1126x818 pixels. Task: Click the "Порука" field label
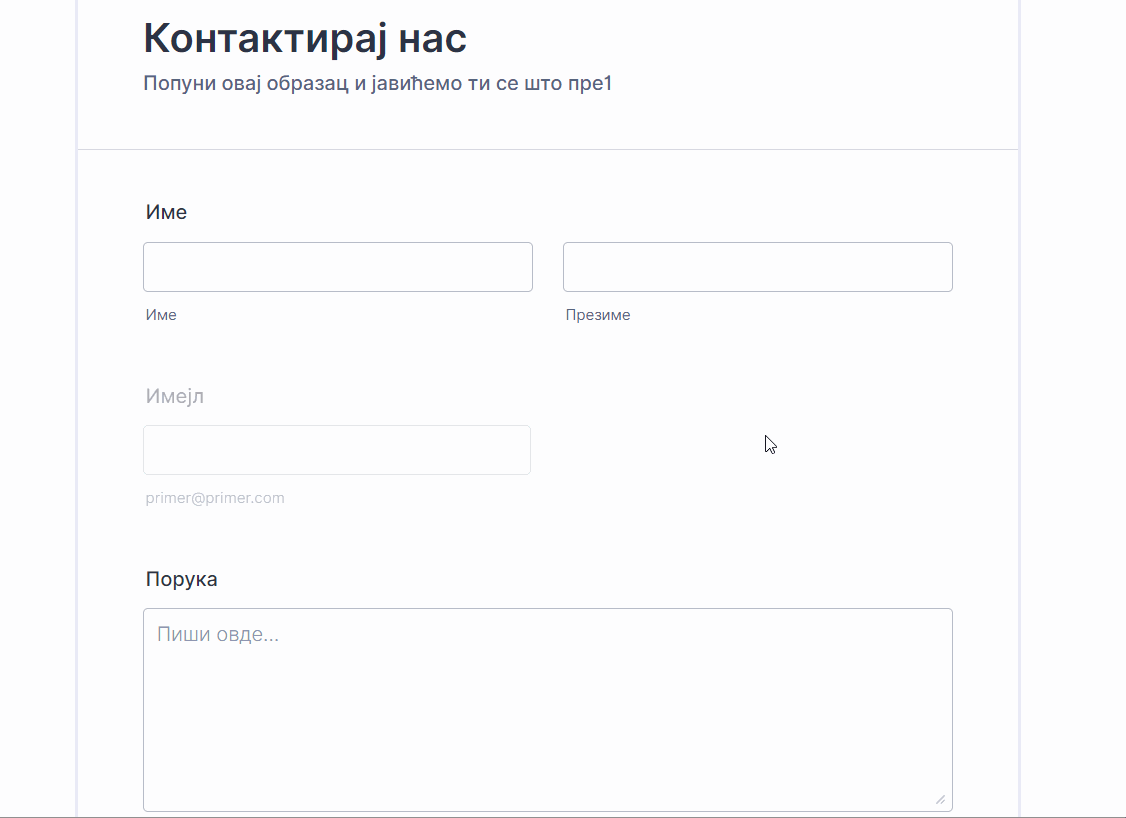[181, 579]
